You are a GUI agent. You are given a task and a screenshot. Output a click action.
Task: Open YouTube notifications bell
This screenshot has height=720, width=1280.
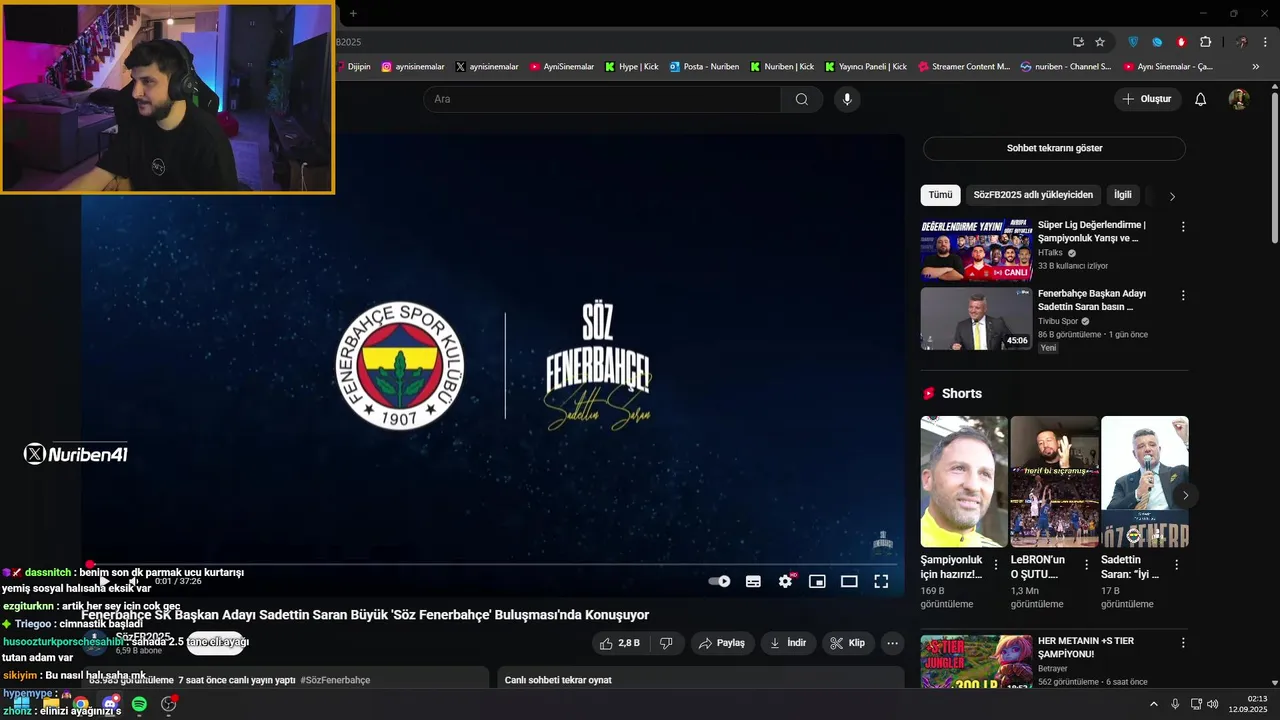1201,99
